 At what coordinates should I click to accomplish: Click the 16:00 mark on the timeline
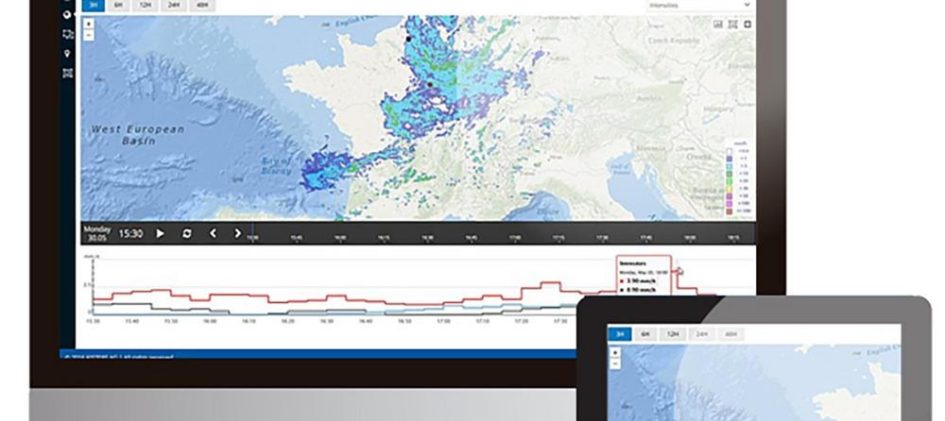click(x=340, y=238)
